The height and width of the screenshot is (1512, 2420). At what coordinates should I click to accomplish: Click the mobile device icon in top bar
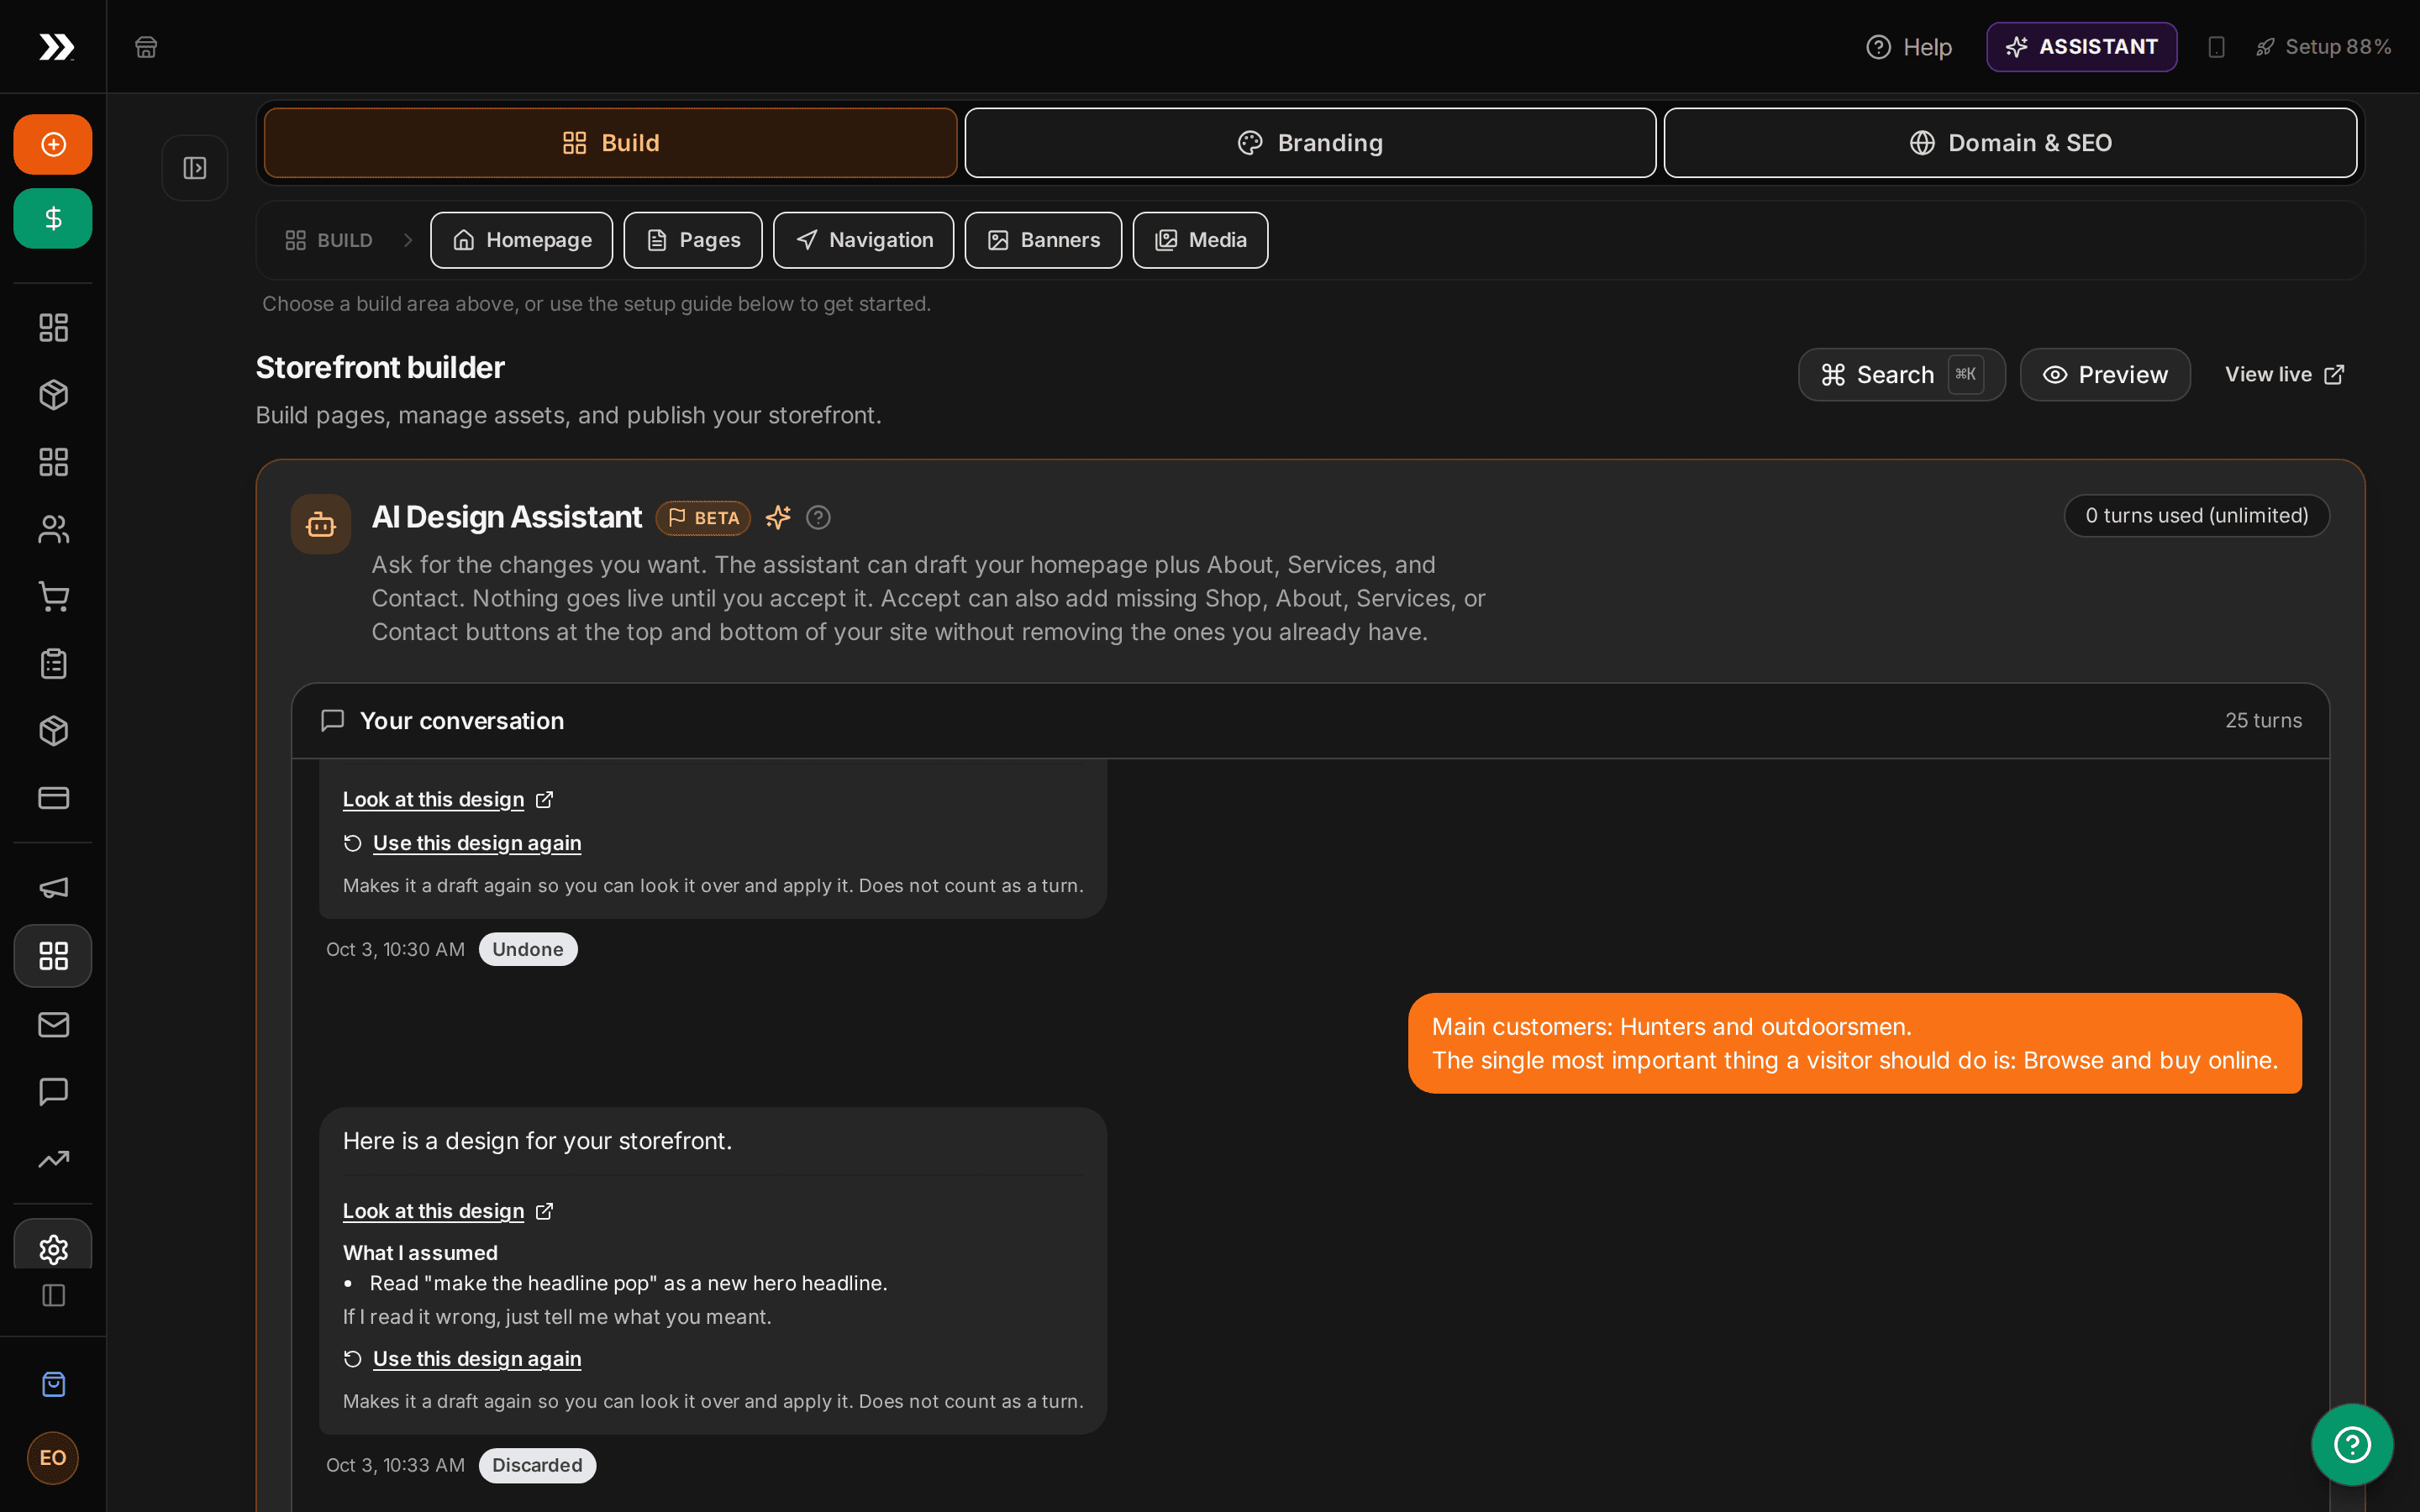(x=2216, y=47)
